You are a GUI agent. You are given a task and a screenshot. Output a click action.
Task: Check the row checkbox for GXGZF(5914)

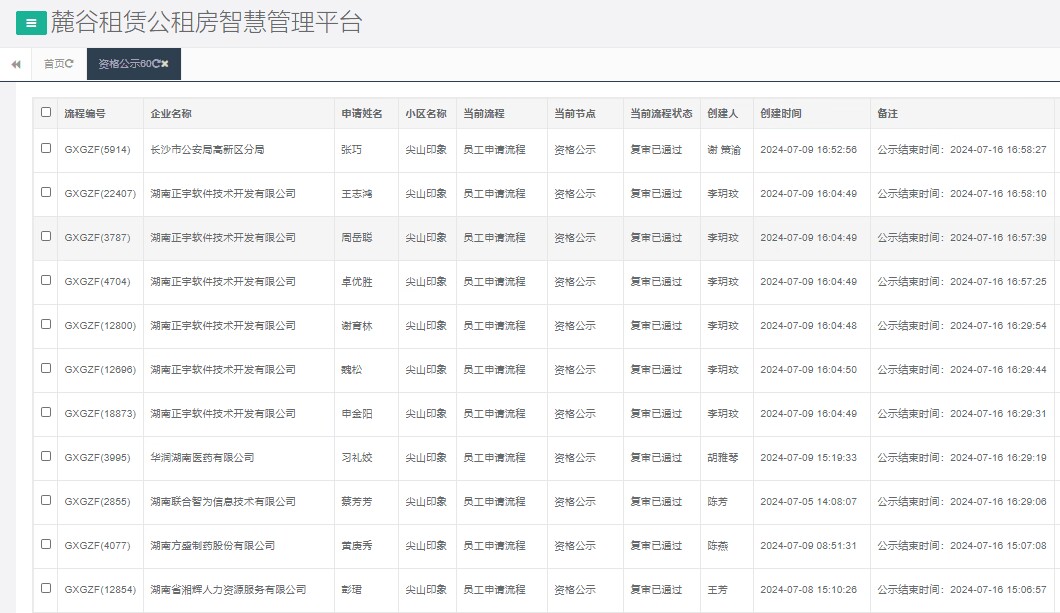pos(45,149)
